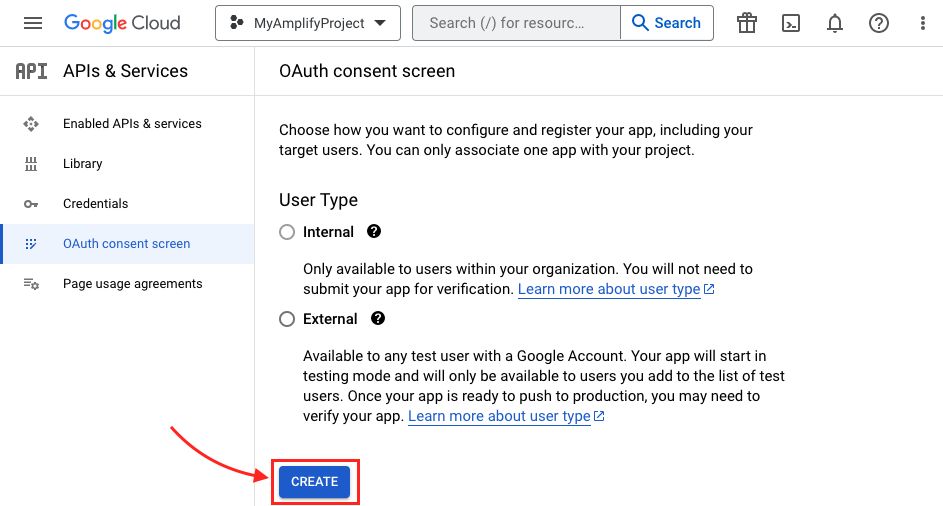Open the three-dot more options menu
This screenshot has width=943, height=506.
point(922,23)
